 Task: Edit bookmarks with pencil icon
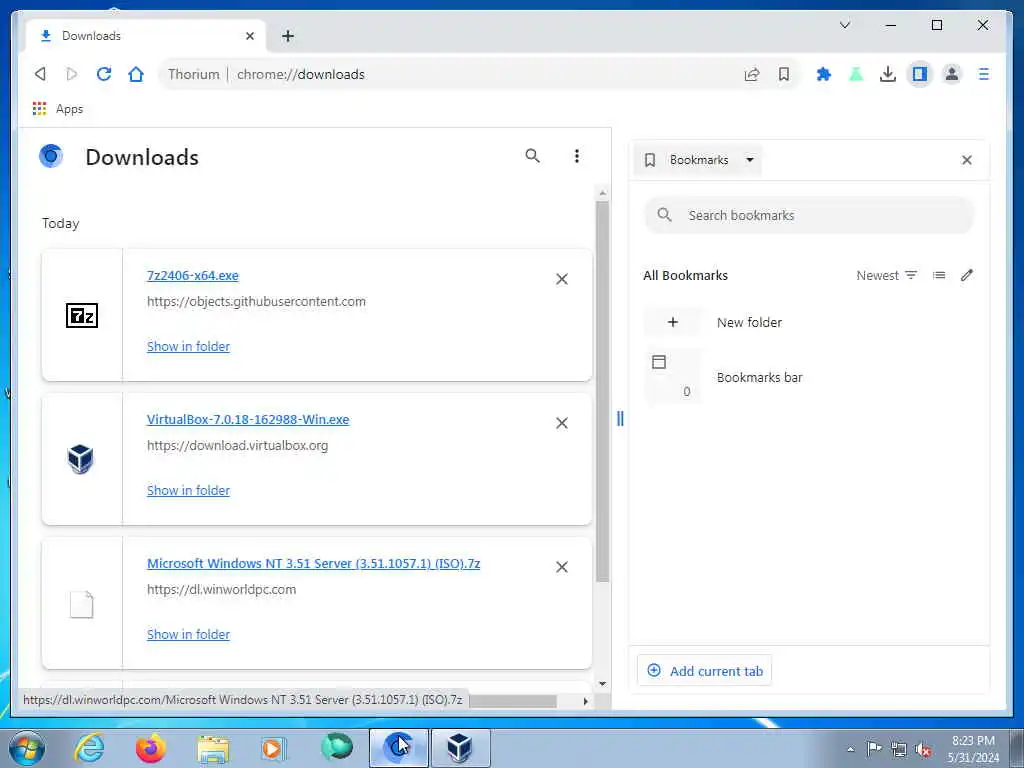click(967, 276)
